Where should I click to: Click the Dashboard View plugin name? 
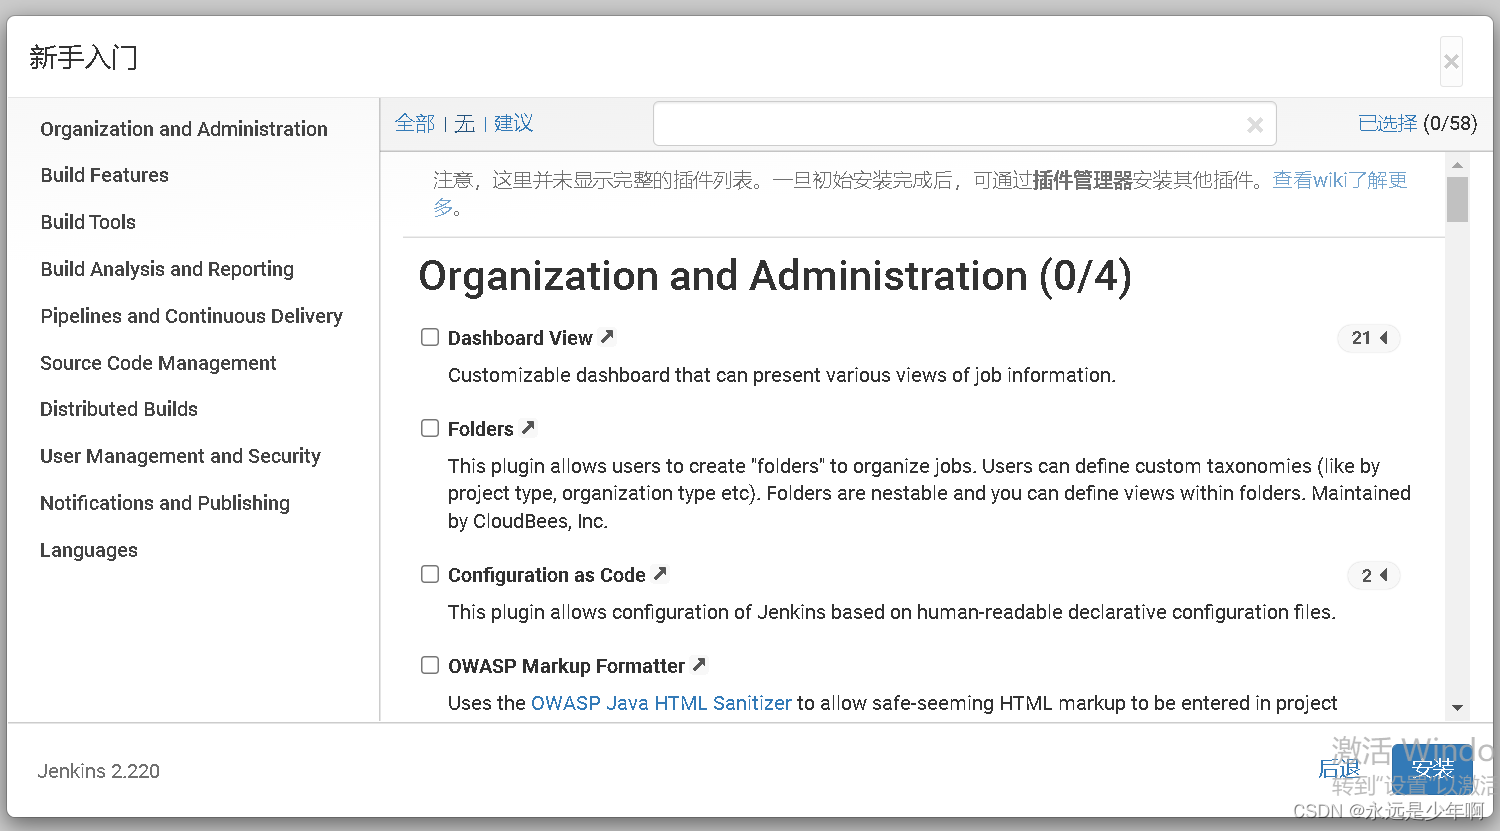click(520, 338)
